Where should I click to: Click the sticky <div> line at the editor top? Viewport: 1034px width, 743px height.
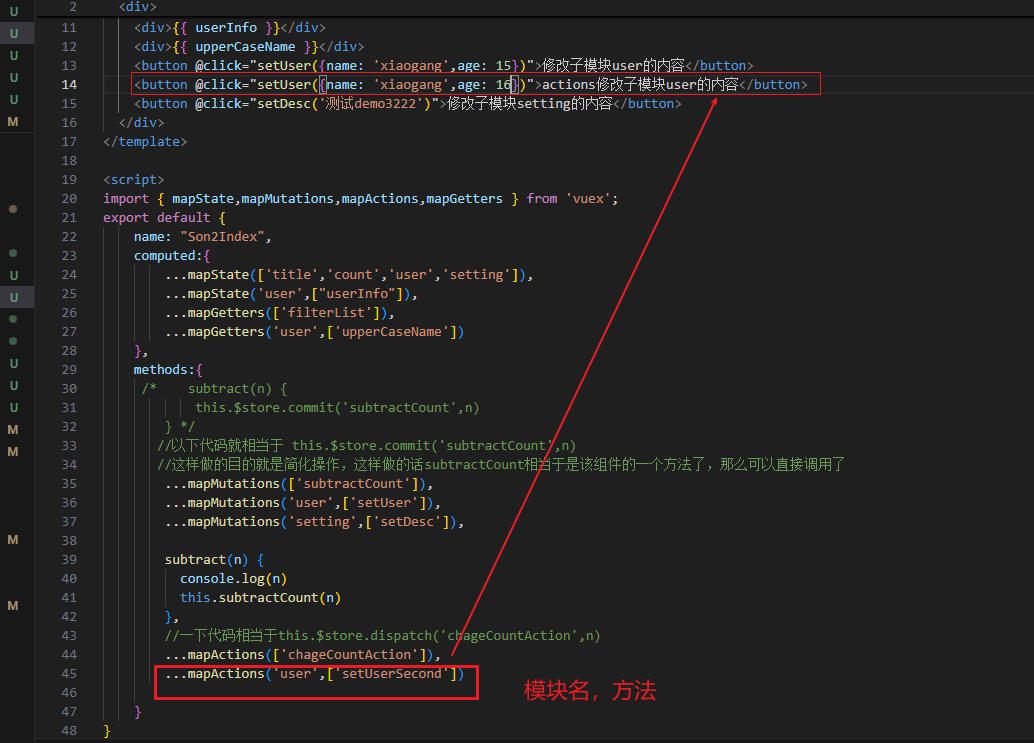[138, 7]
